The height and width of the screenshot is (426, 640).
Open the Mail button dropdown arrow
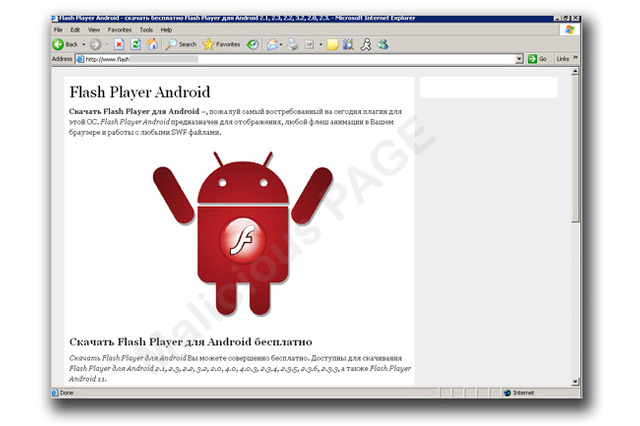(x=281, y=44)
